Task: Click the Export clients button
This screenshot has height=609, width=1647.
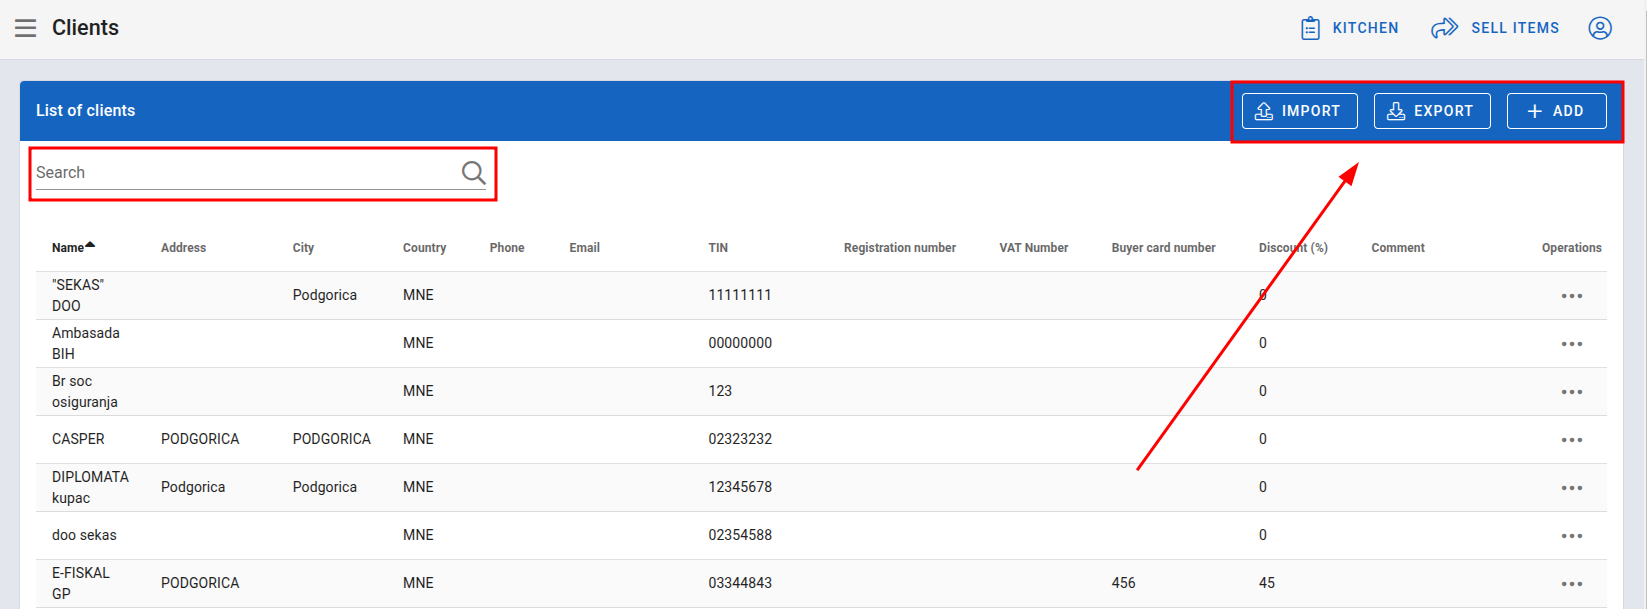Action: tap(1432, 111)
